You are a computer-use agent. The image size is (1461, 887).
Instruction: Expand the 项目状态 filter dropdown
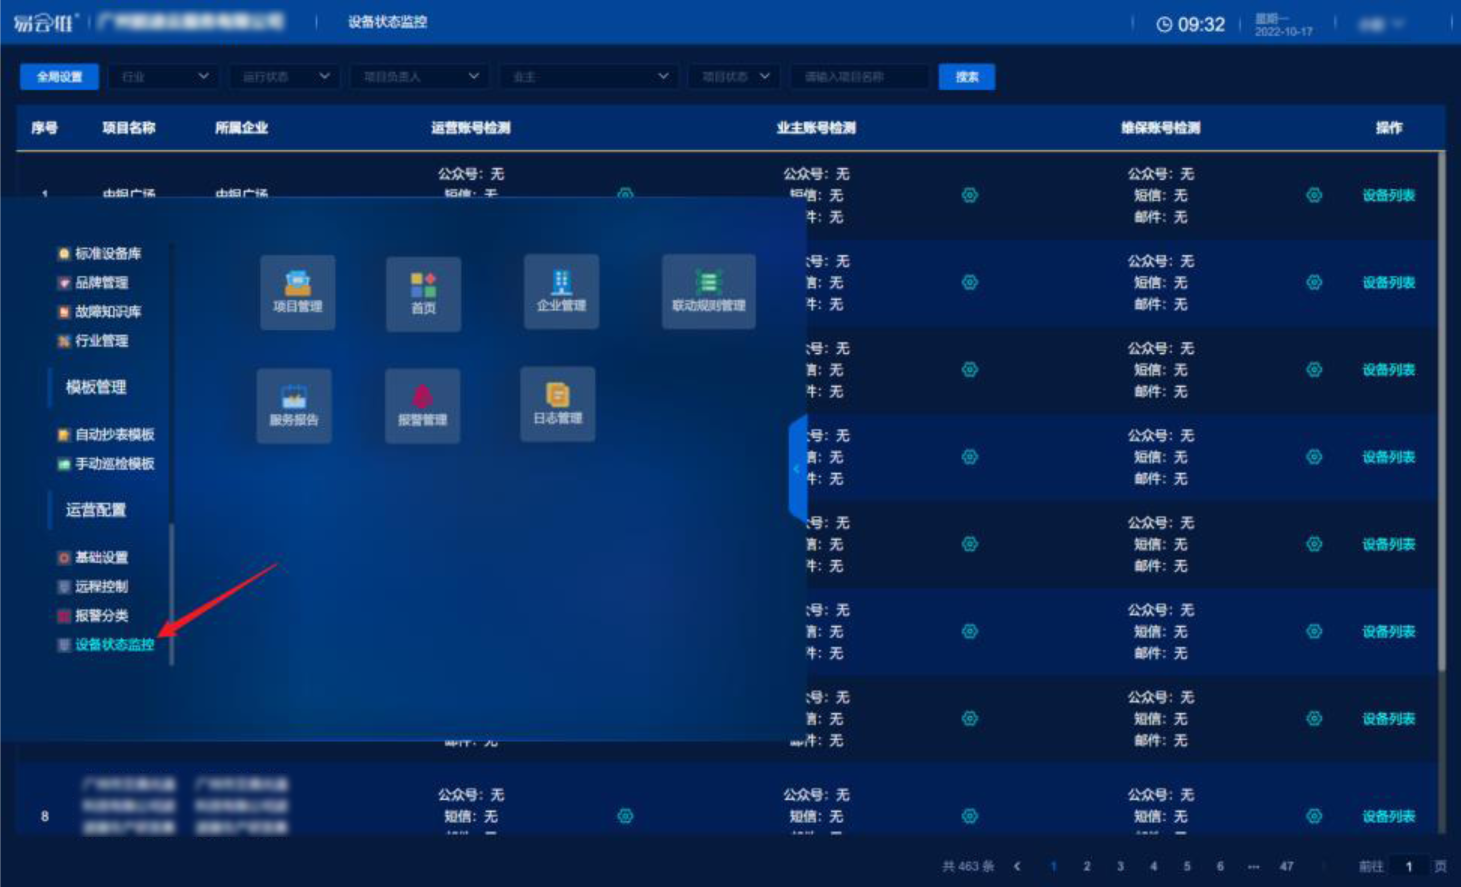click(x=734, y=77)
